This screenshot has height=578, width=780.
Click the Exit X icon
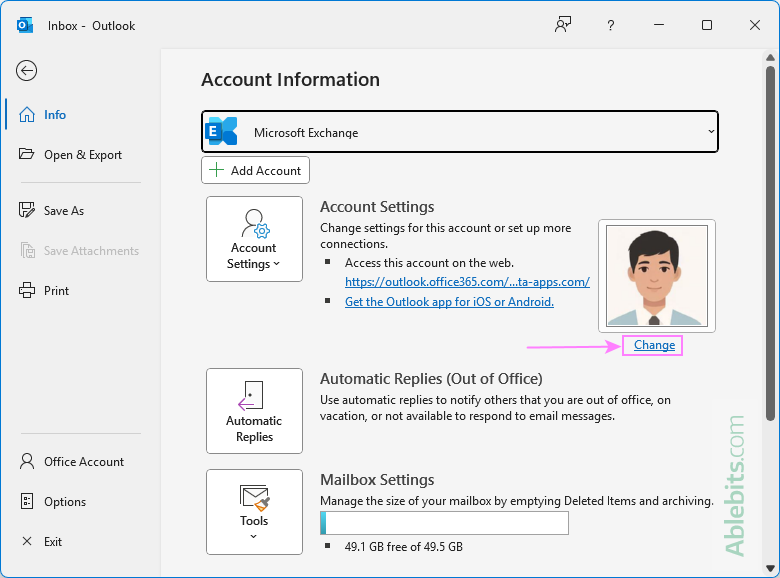(27, 541)
